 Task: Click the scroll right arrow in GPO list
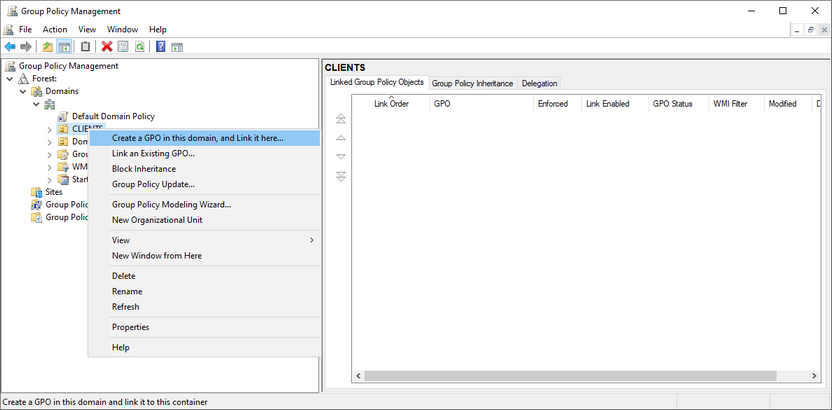814,376
